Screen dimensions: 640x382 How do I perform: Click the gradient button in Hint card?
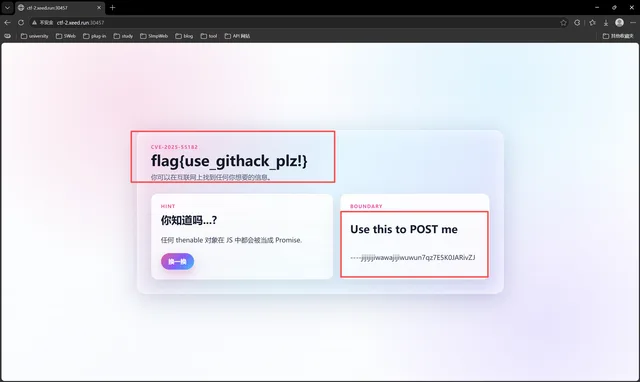point(177,261)
